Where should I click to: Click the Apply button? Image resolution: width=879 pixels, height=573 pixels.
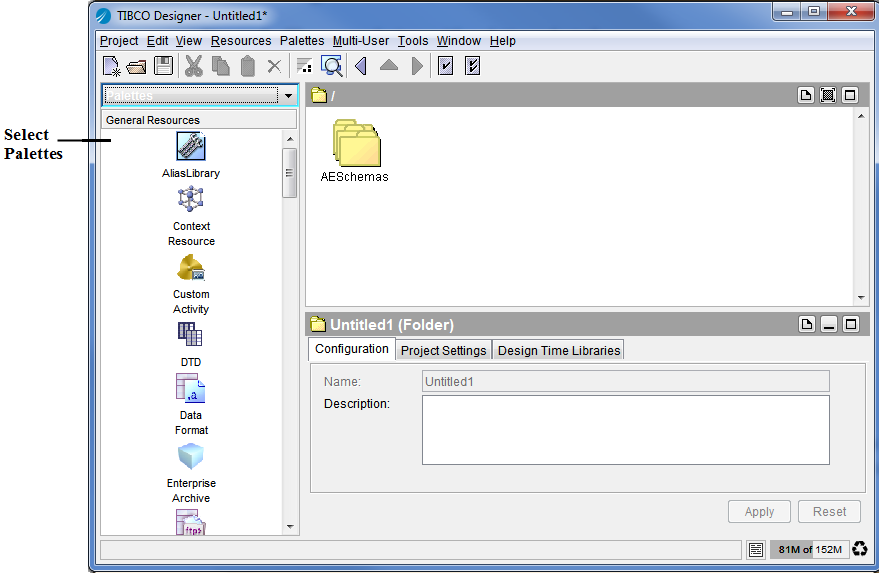pyautogui.click(x=759, y=511)
